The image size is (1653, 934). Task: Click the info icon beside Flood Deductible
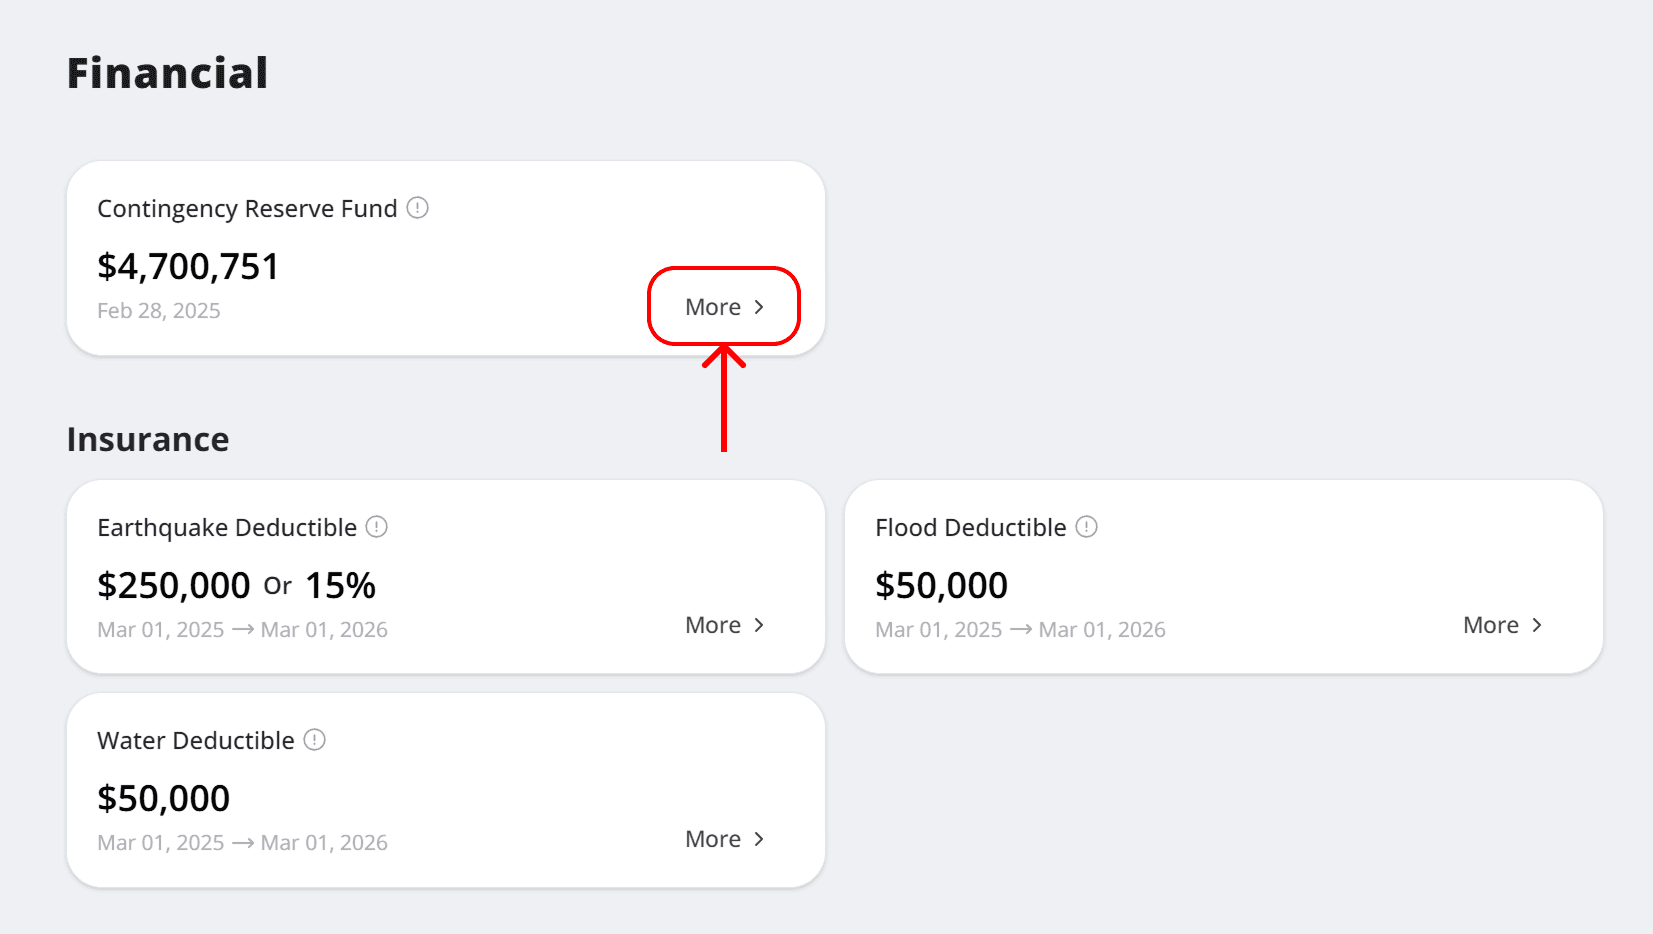point(1088,526)
